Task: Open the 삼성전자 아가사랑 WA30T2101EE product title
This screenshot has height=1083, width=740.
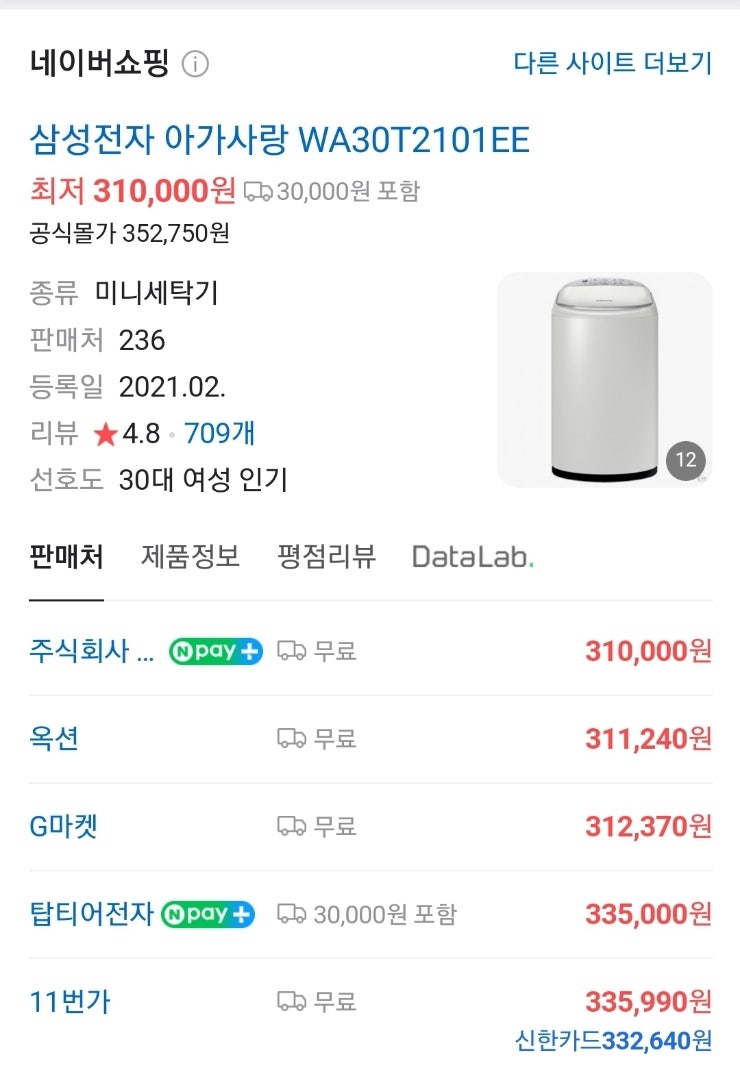Action: pyautogui.click(x=279, y=140)
